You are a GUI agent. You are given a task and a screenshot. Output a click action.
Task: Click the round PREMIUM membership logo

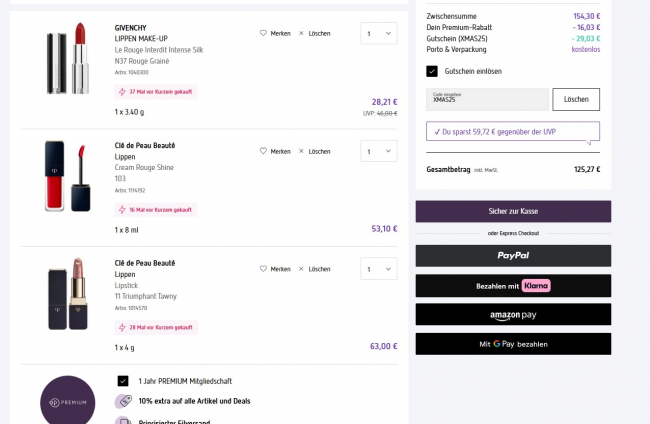pyautogui.click(x=67, y=402)
